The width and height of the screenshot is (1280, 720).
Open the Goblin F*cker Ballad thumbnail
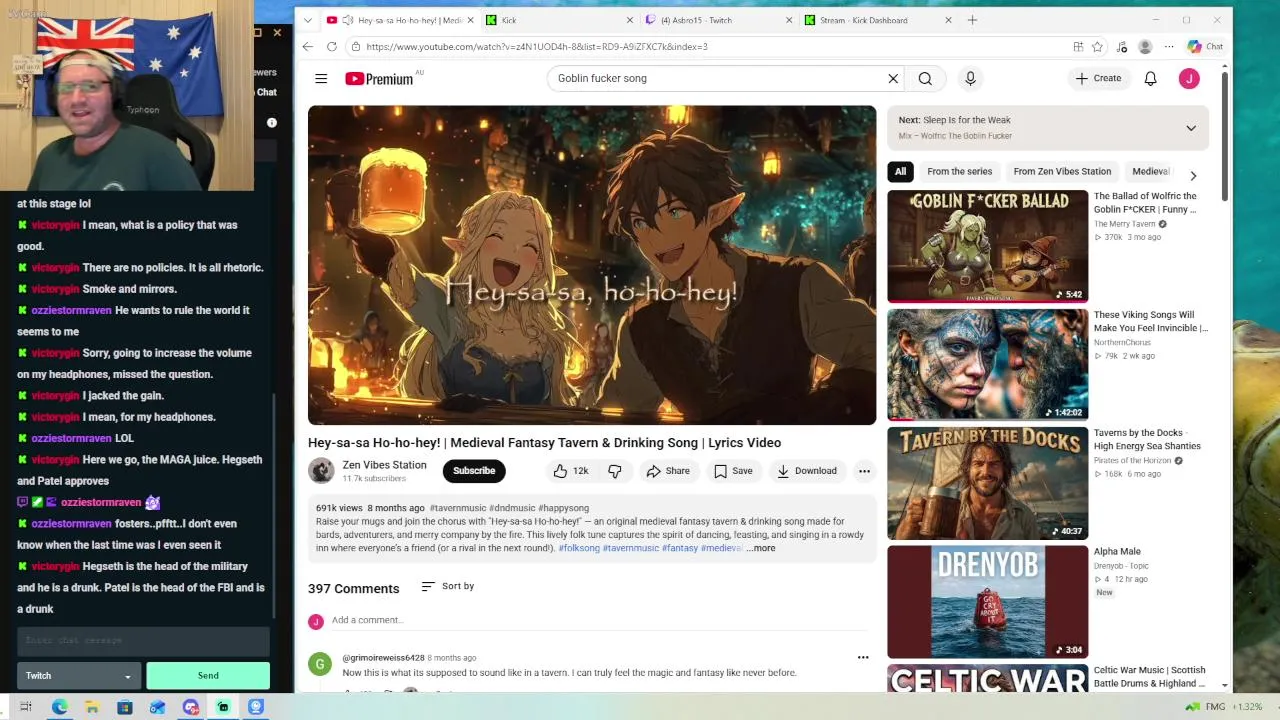point(987,246)
